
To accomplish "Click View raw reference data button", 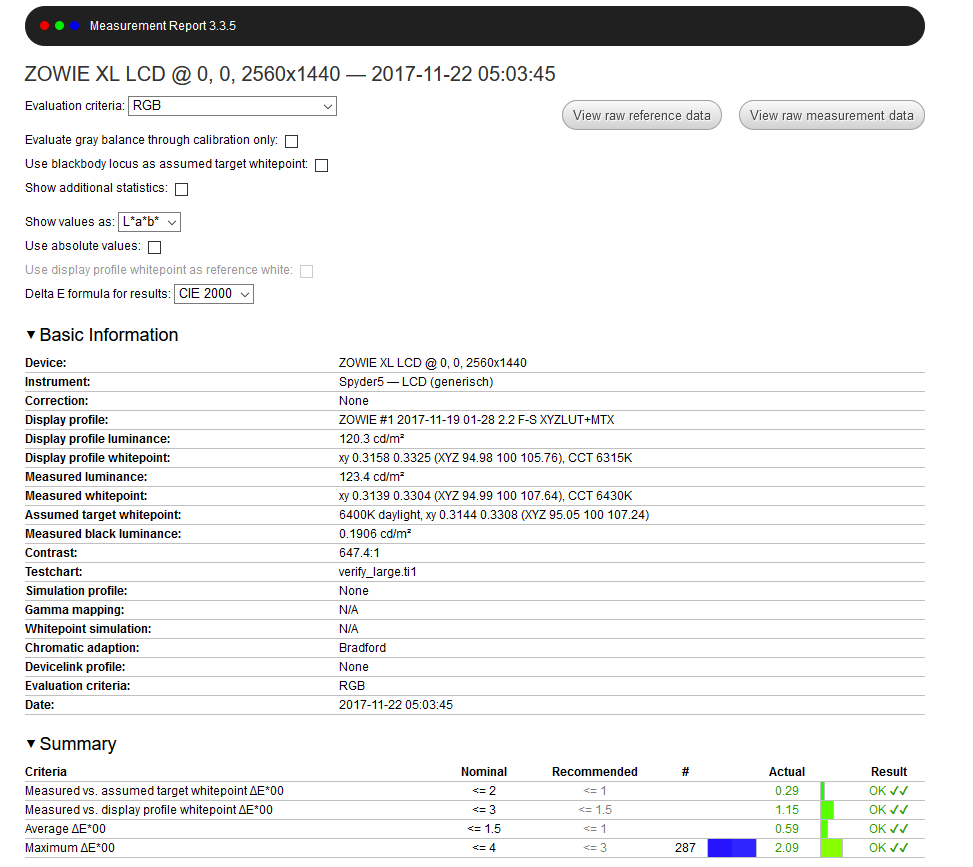I will coord(642,115).
